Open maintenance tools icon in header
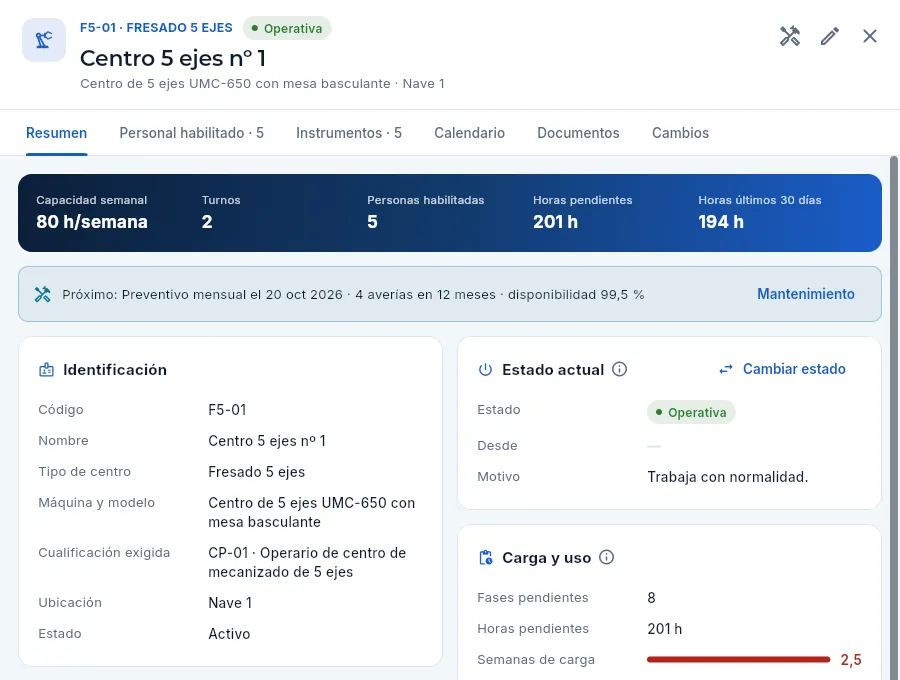This screenshot has width=900, height=680. tap(790, 36)
